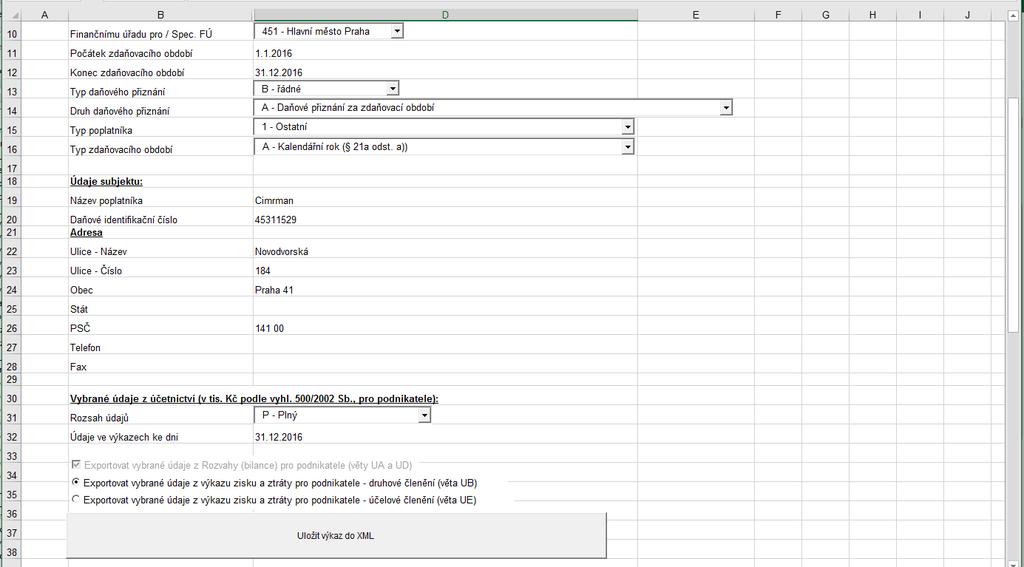This screenshot has width=1024, height=567.
Task: Select column header E
Action: [x=696, y=14]
